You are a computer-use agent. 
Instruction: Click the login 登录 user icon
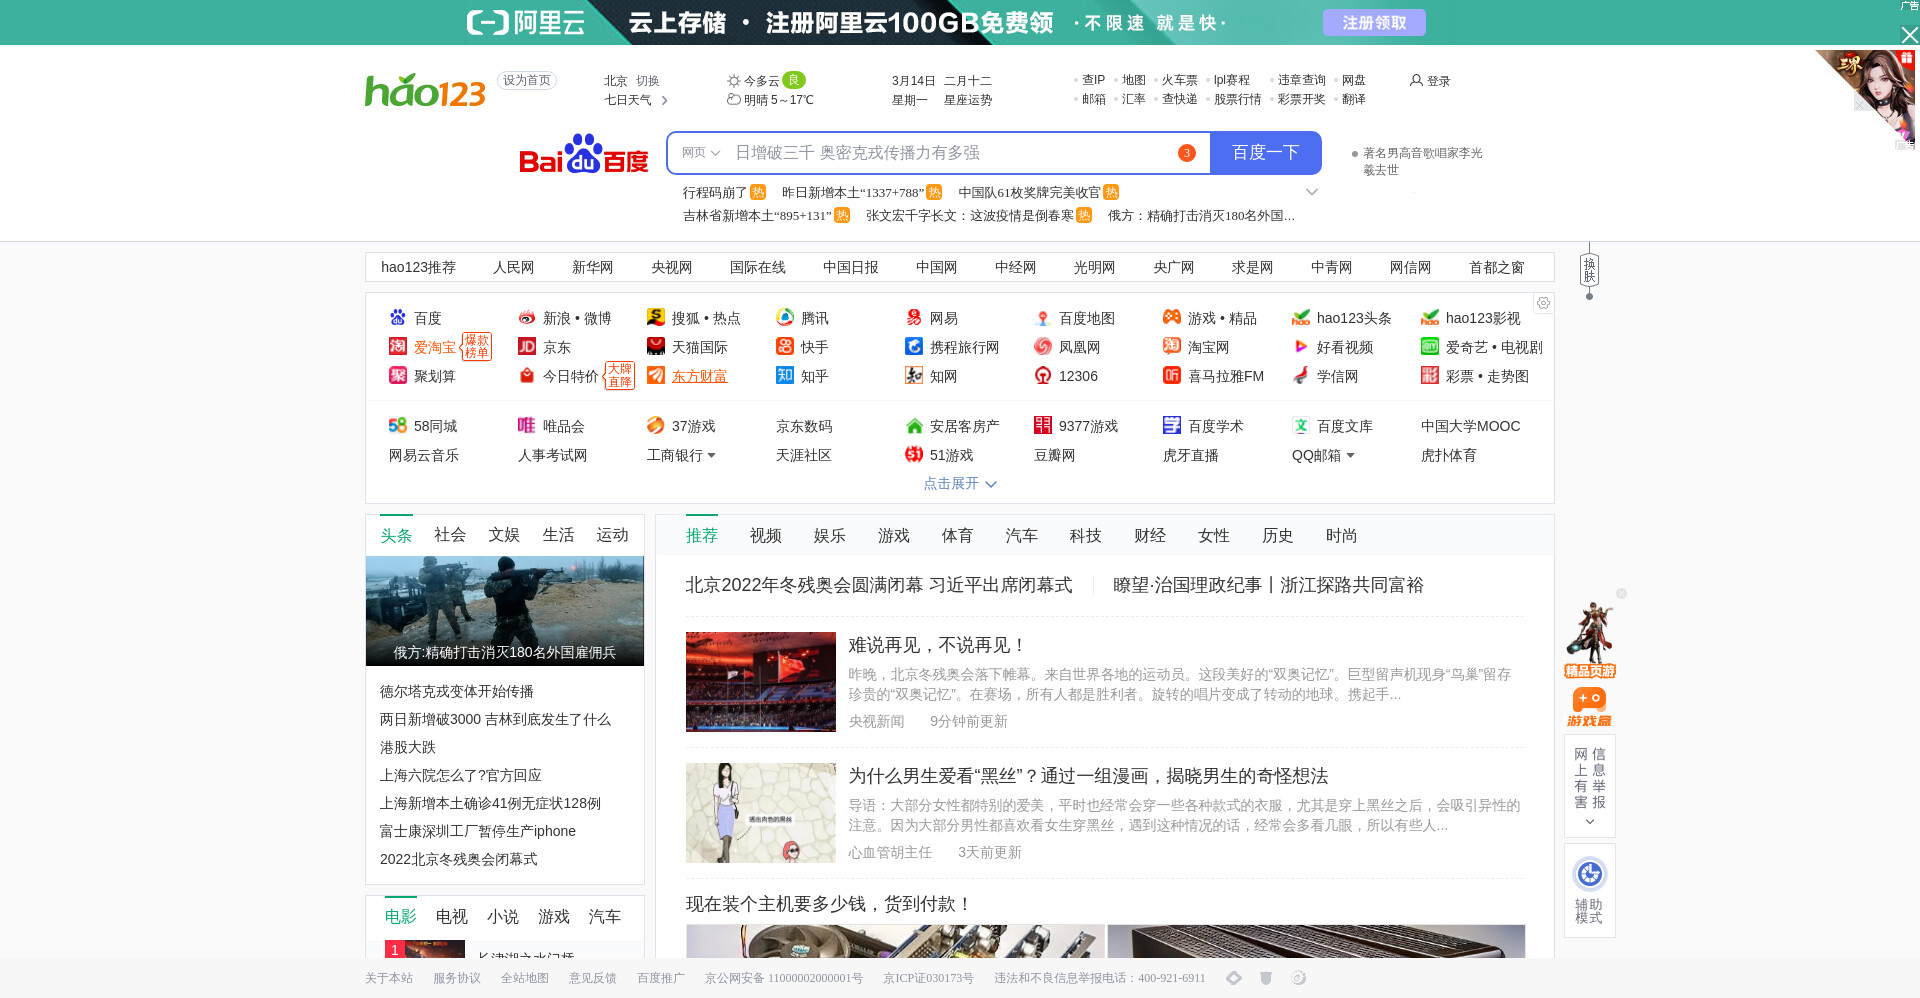pos(1416,80)
